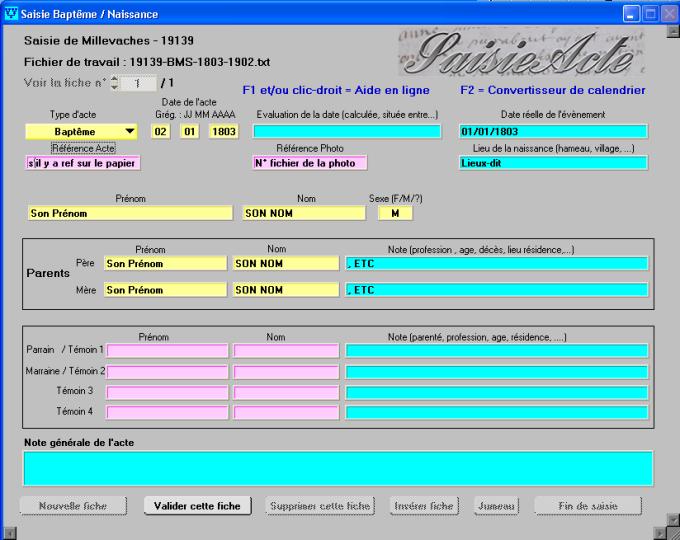Screen dimensions: 680x540
Task: Click the child's Prénom field
Action: [130, 213]
